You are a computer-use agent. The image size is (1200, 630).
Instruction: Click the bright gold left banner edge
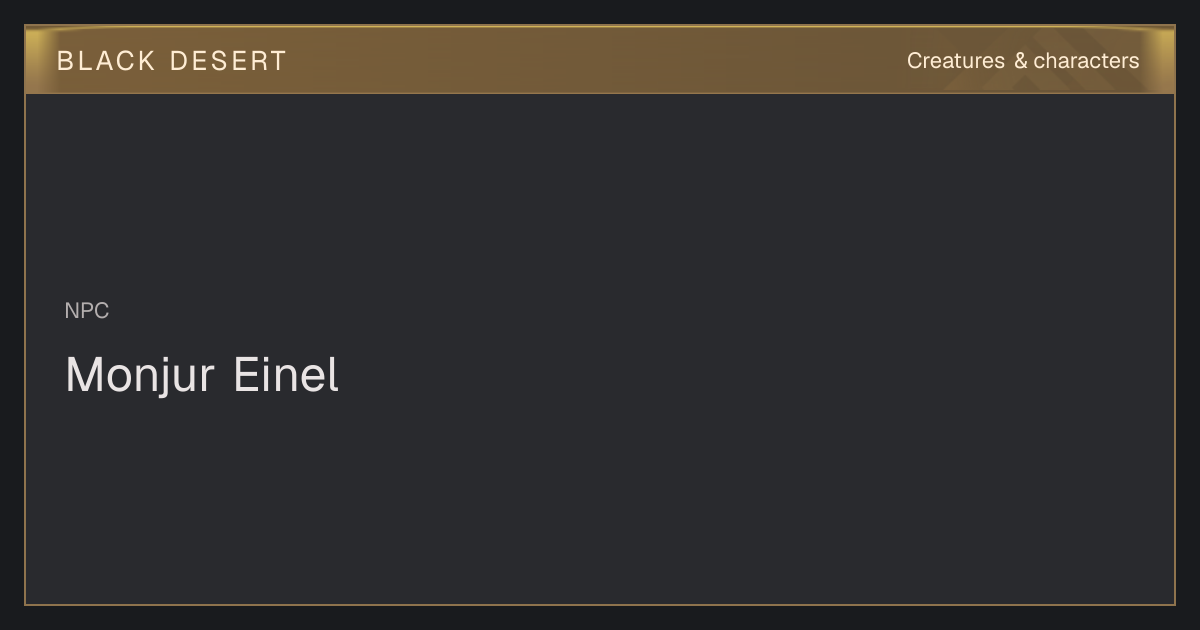pyautogui.click(x=38, y=60)
